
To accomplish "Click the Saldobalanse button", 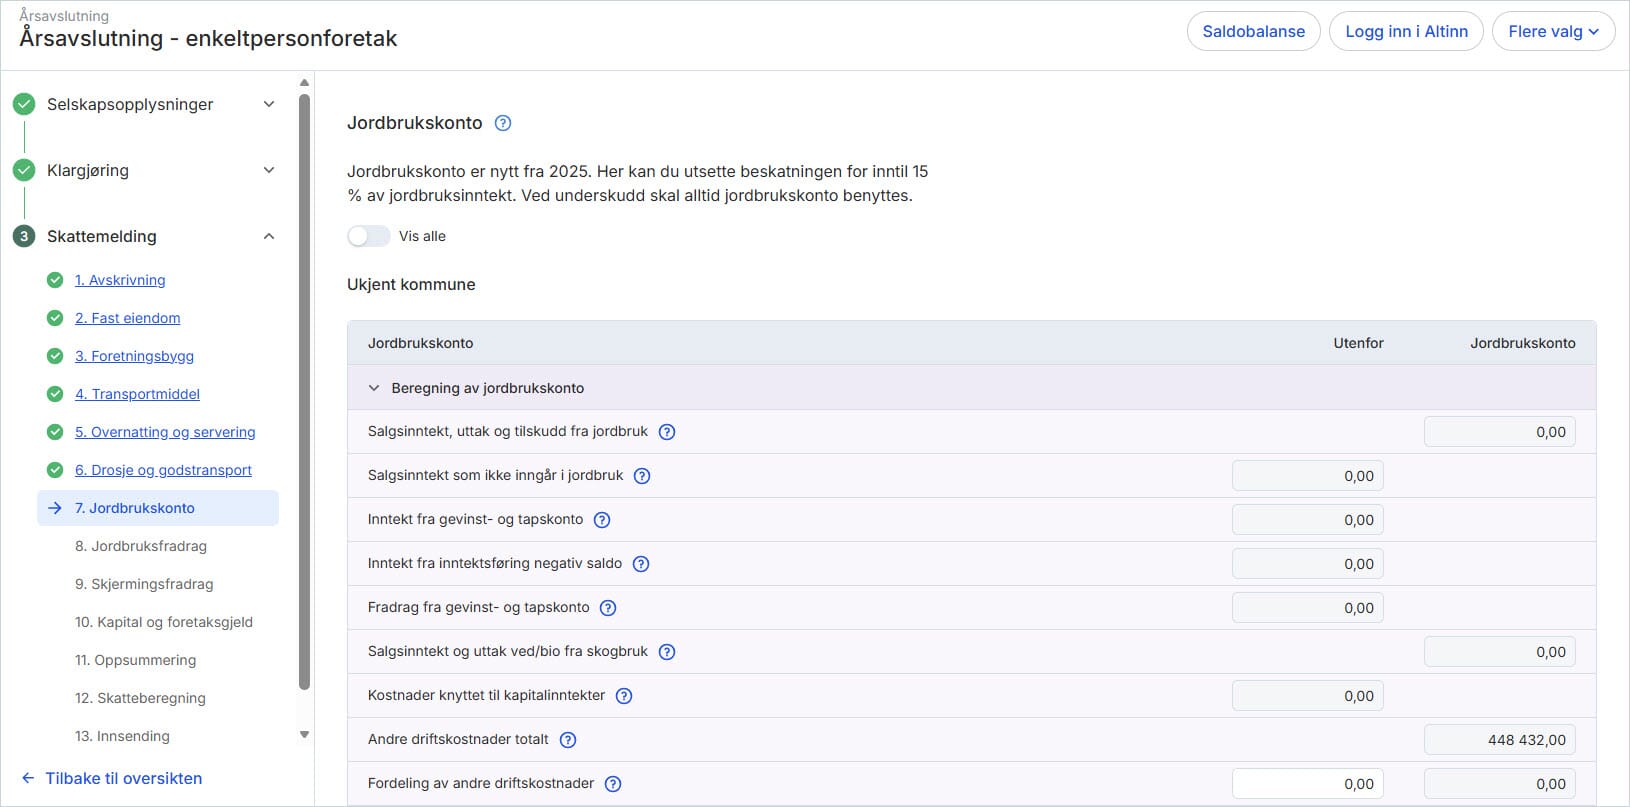I will point(1253,31).
